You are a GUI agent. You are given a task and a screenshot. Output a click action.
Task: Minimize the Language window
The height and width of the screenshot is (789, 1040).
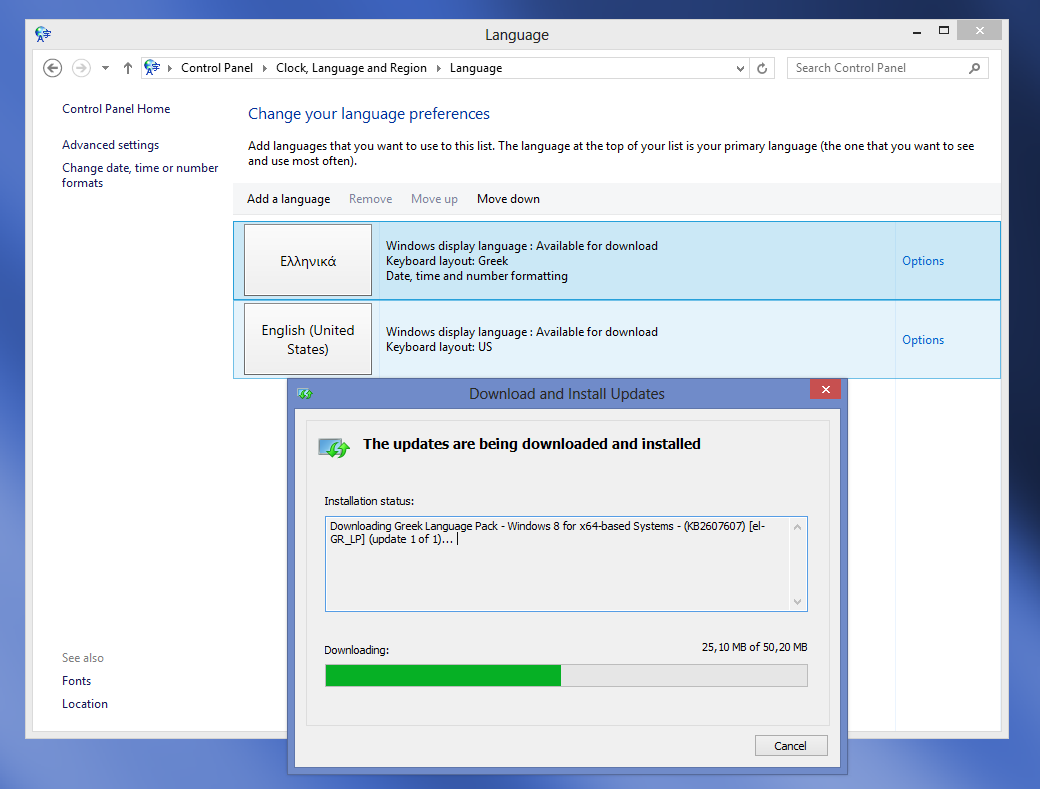[x=917, y=32]
